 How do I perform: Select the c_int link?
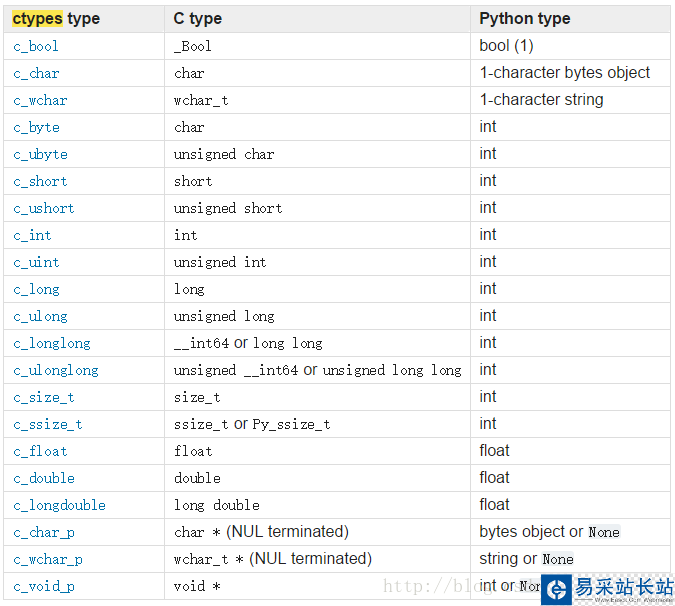pos(32,235)
